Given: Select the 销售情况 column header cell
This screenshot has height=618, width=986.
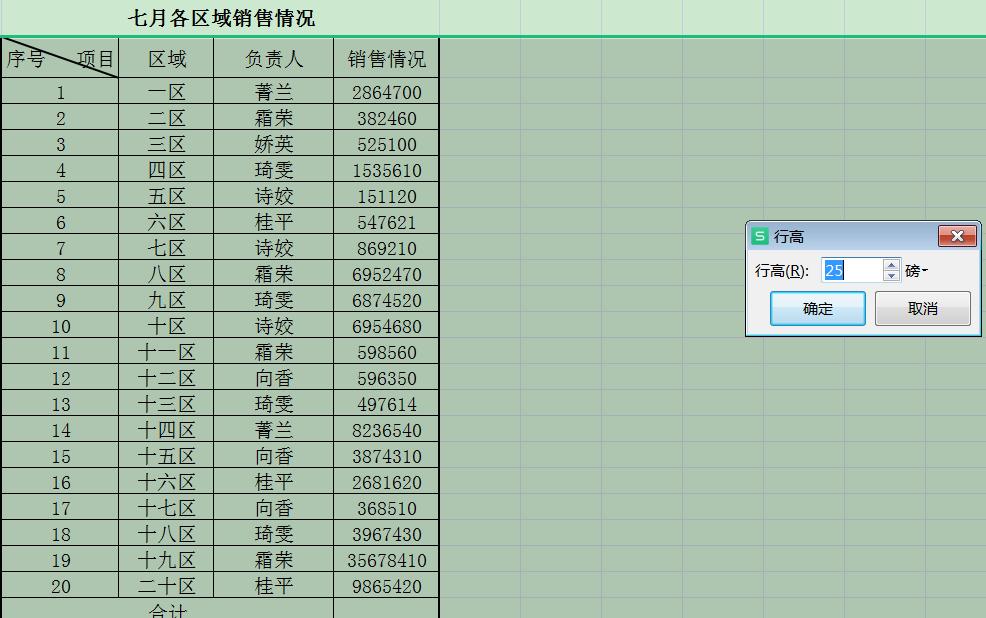Looking at the screenshot, I should click(386, 58).
